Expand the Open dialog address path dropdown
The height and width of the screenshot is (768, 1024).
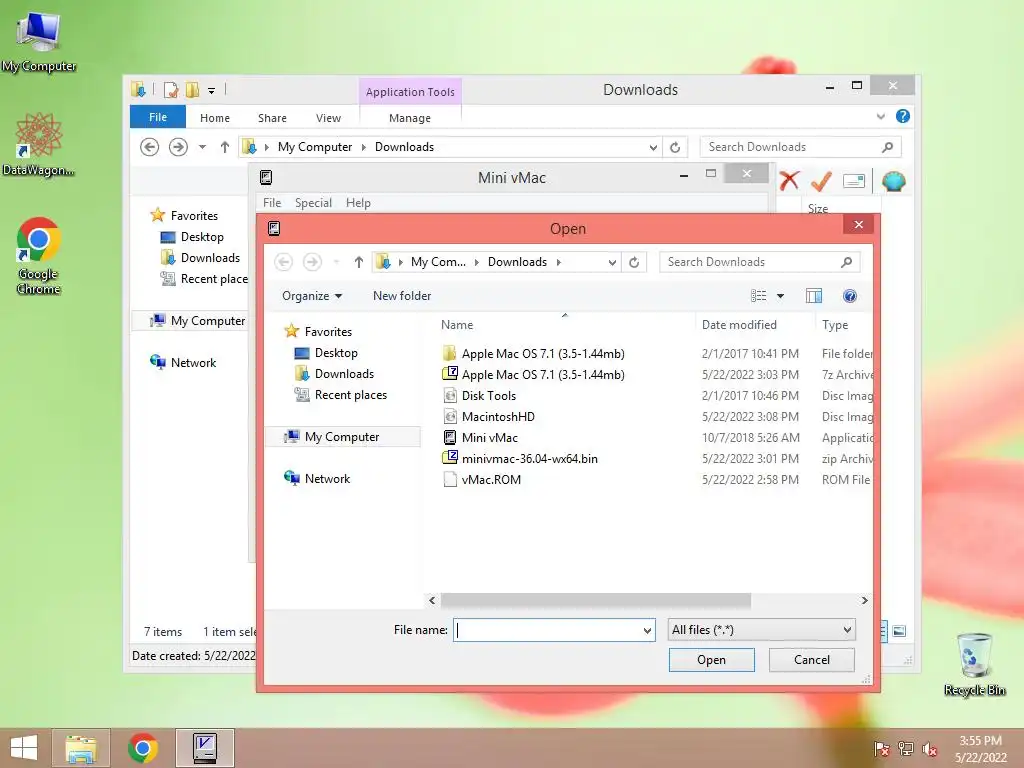pos(612,262)
